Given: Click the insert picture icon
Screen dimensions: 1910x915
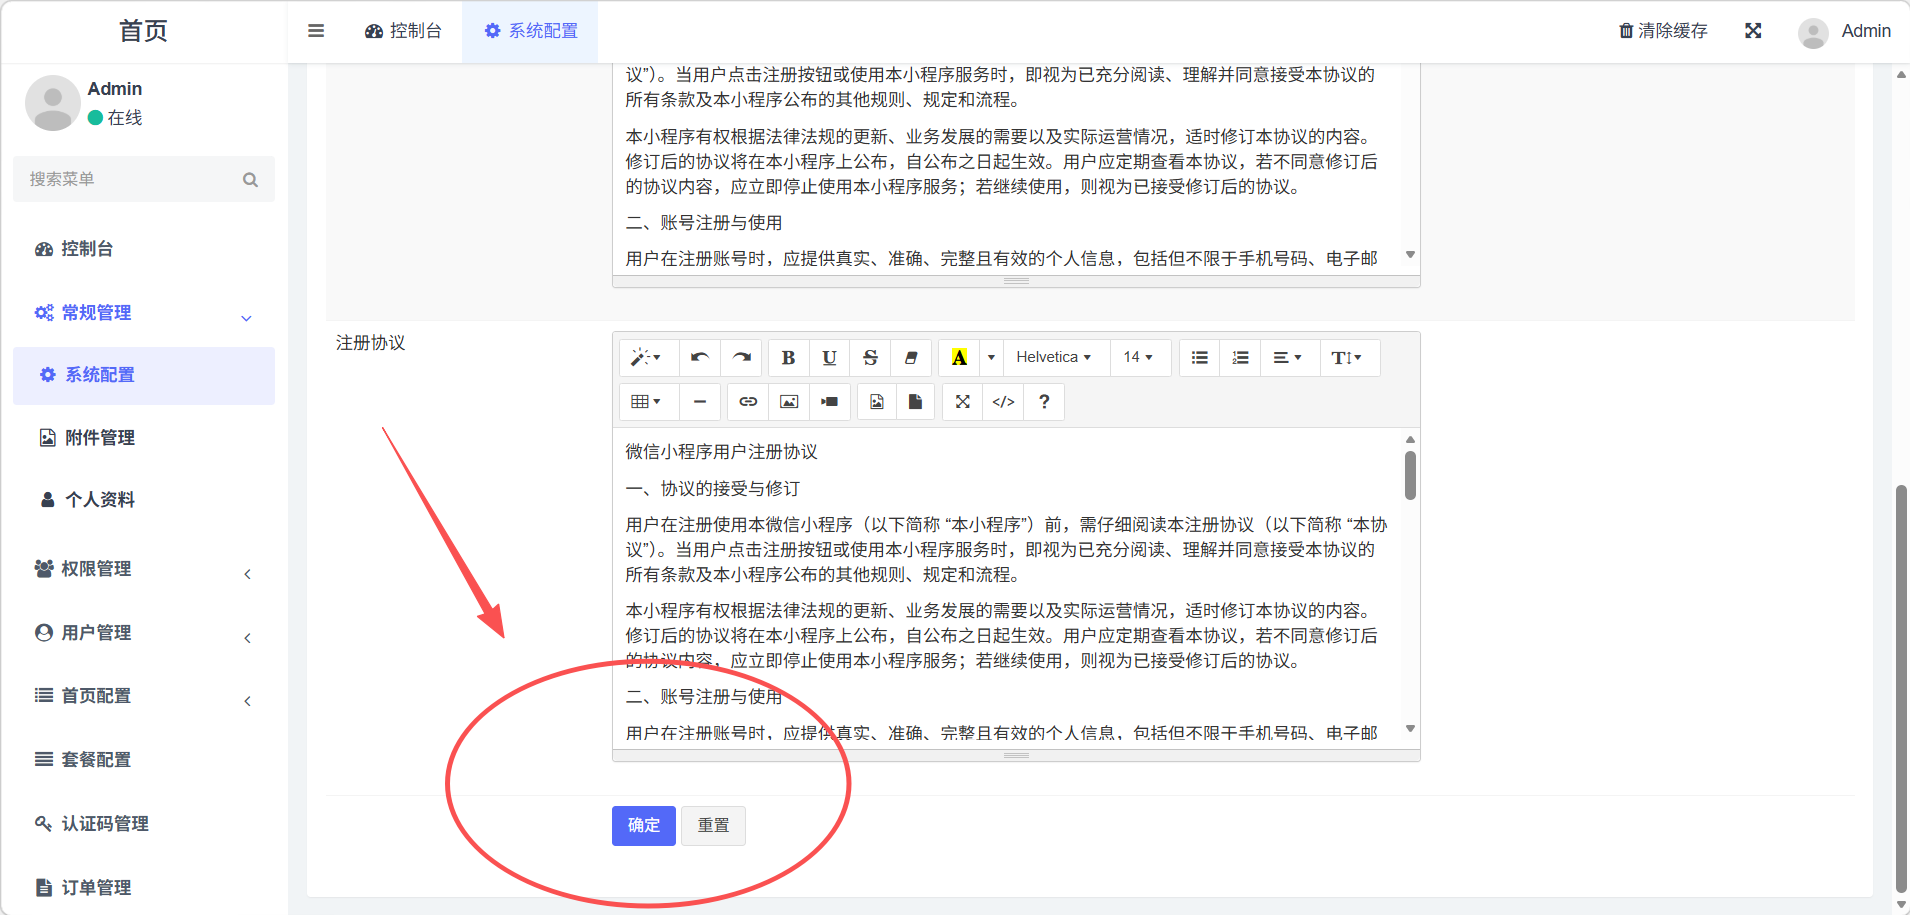Looking at the screenshot, I should (789, 402).
